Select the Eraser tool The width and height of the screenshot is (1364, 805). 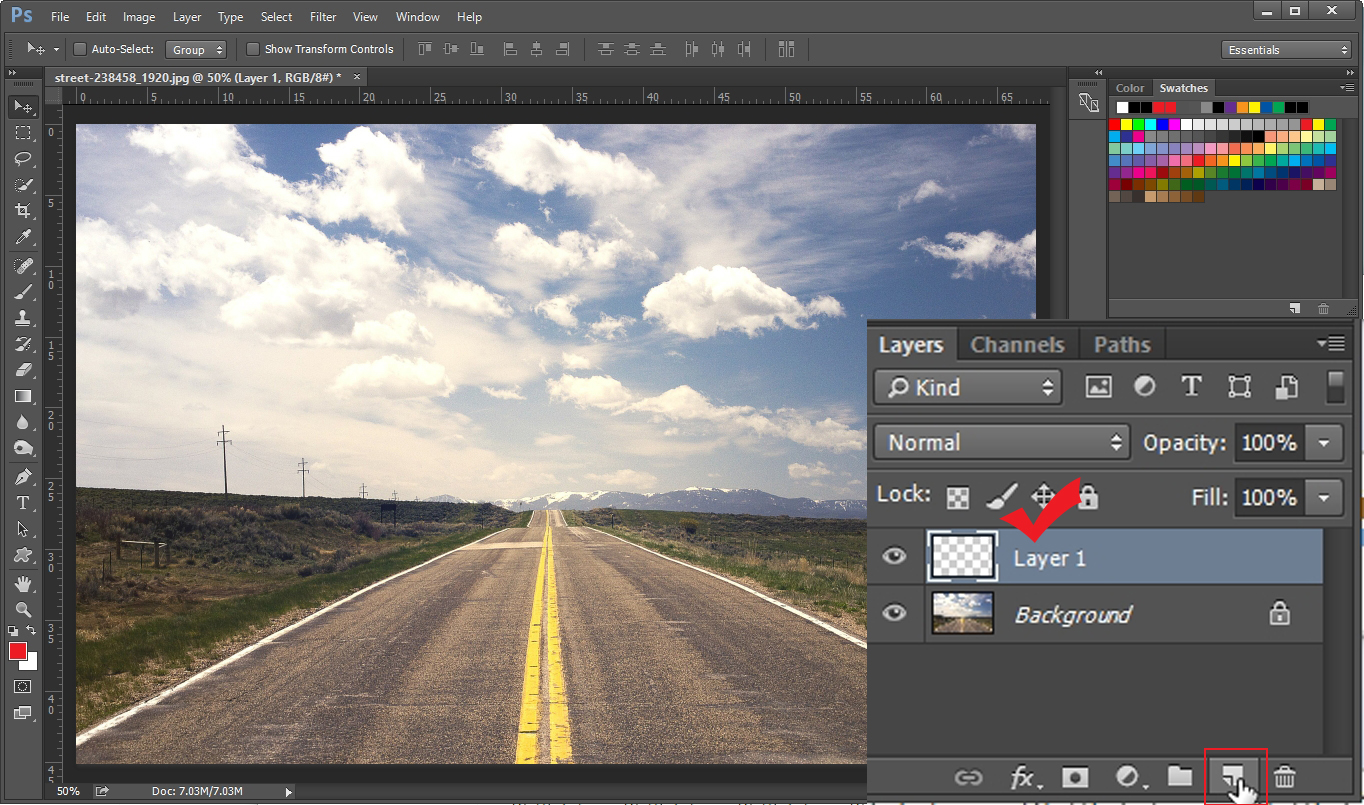pyautogui.click(x=23, y=370)
